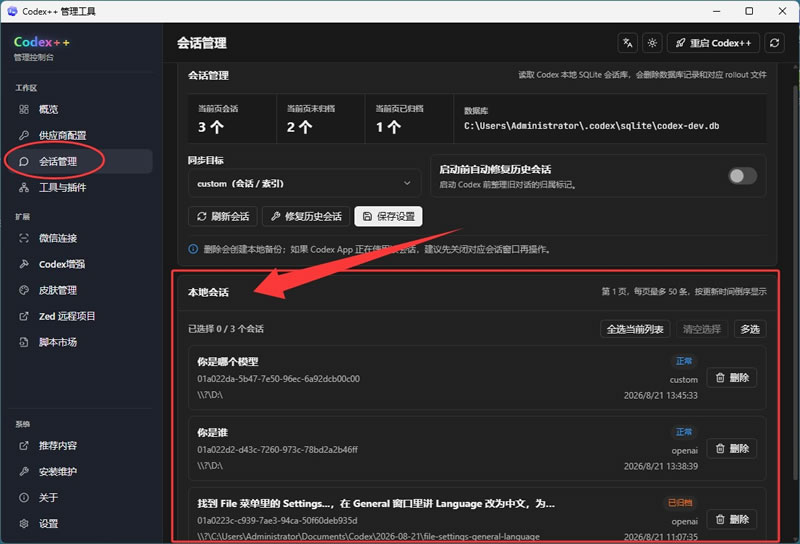Click the 保存设置 button
The image size is (800, 544).
[x=388, y=216]
